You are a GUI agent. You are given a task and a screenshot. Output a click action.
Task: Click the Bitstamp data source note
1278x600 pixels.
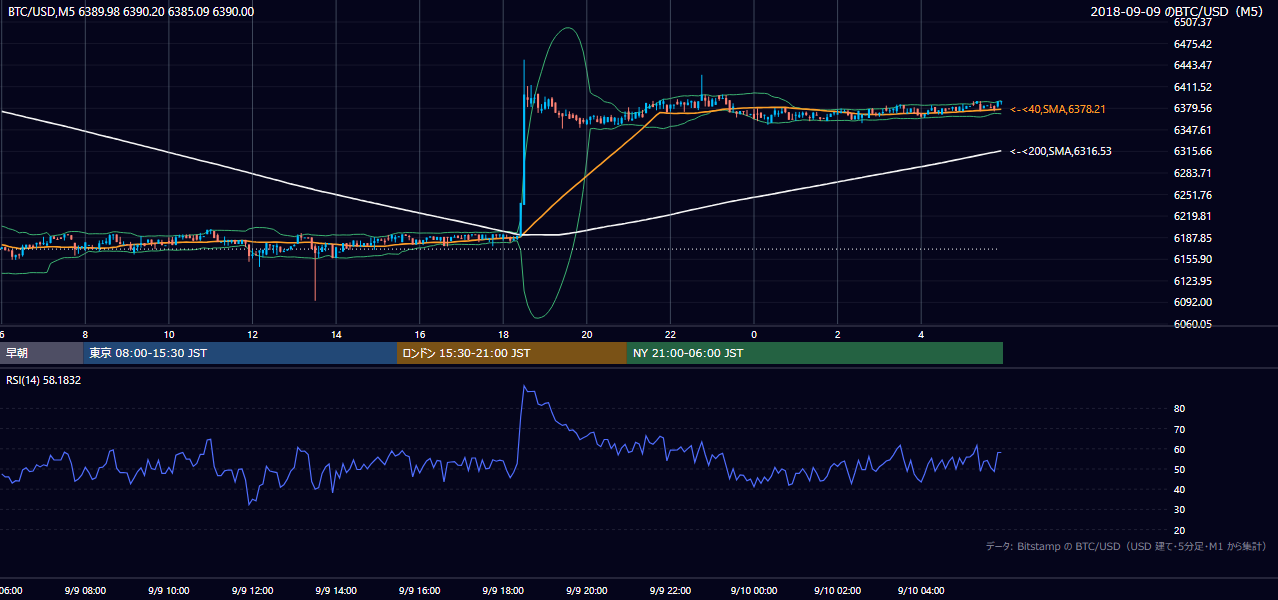[1126, 546]
